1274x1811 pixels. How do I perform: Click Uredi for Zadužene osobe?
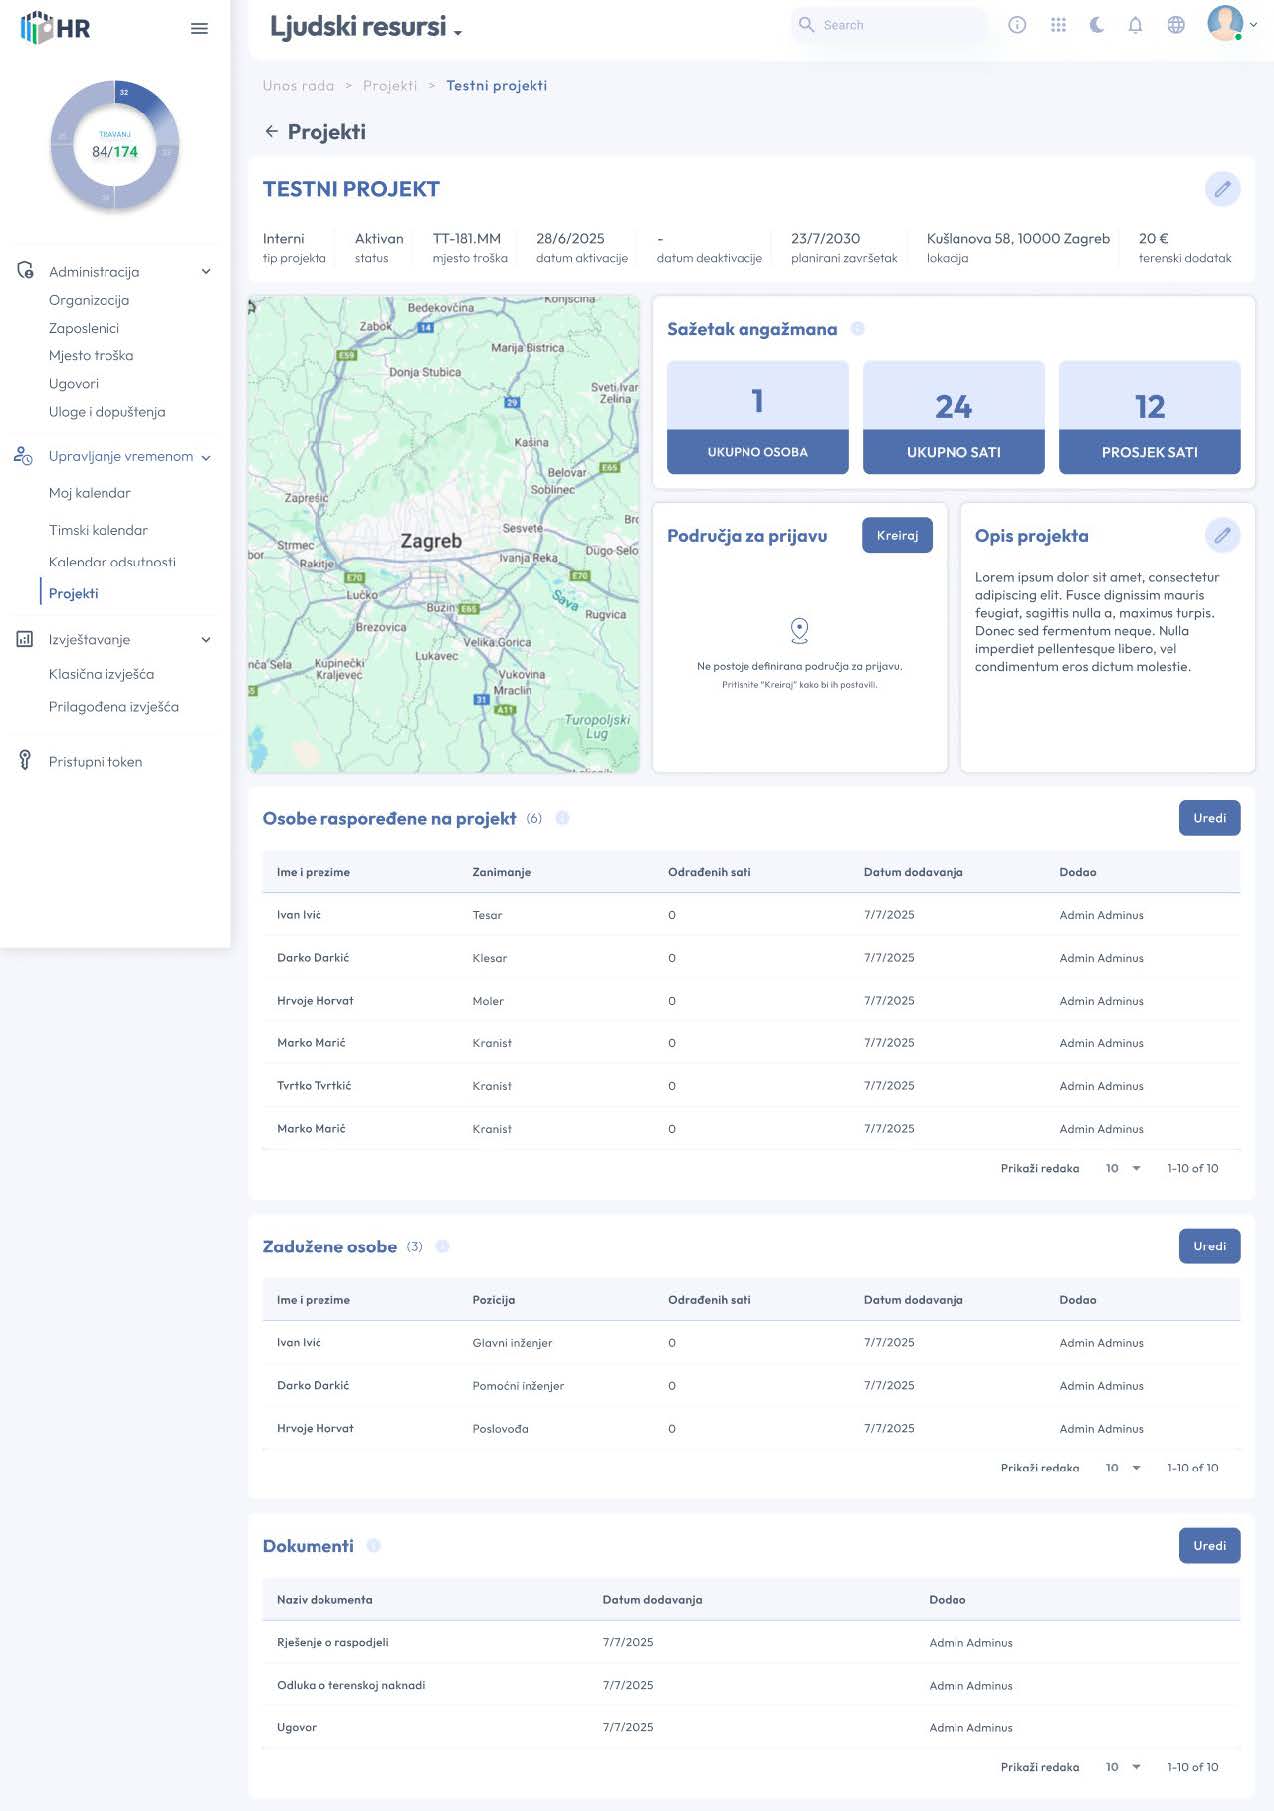click(x=1209, y=1246)
